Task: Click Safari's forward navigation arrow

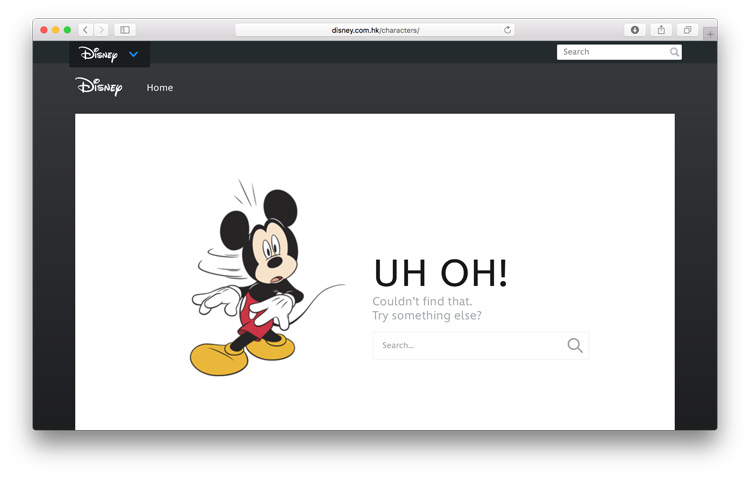Action: (101, 30)
